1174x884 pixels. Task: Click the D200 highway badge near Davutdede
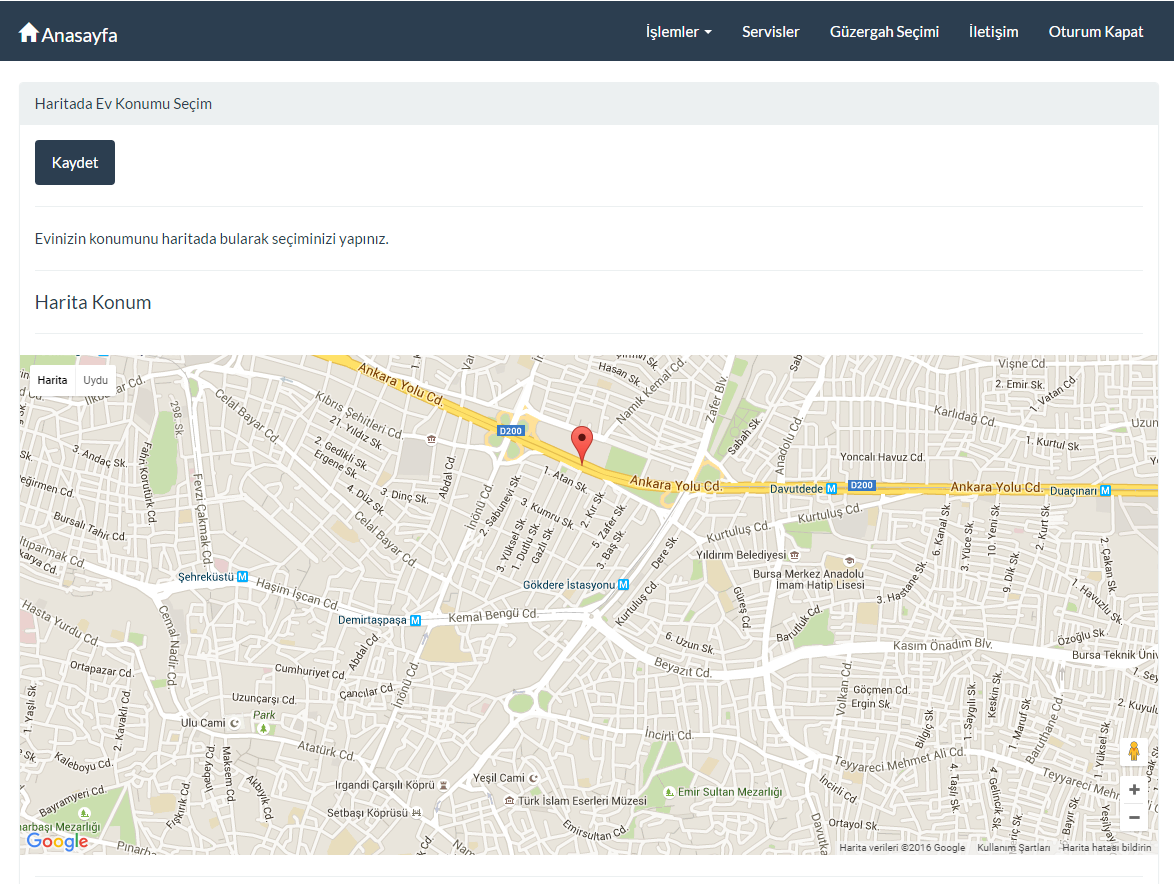[x=862, y=485]
